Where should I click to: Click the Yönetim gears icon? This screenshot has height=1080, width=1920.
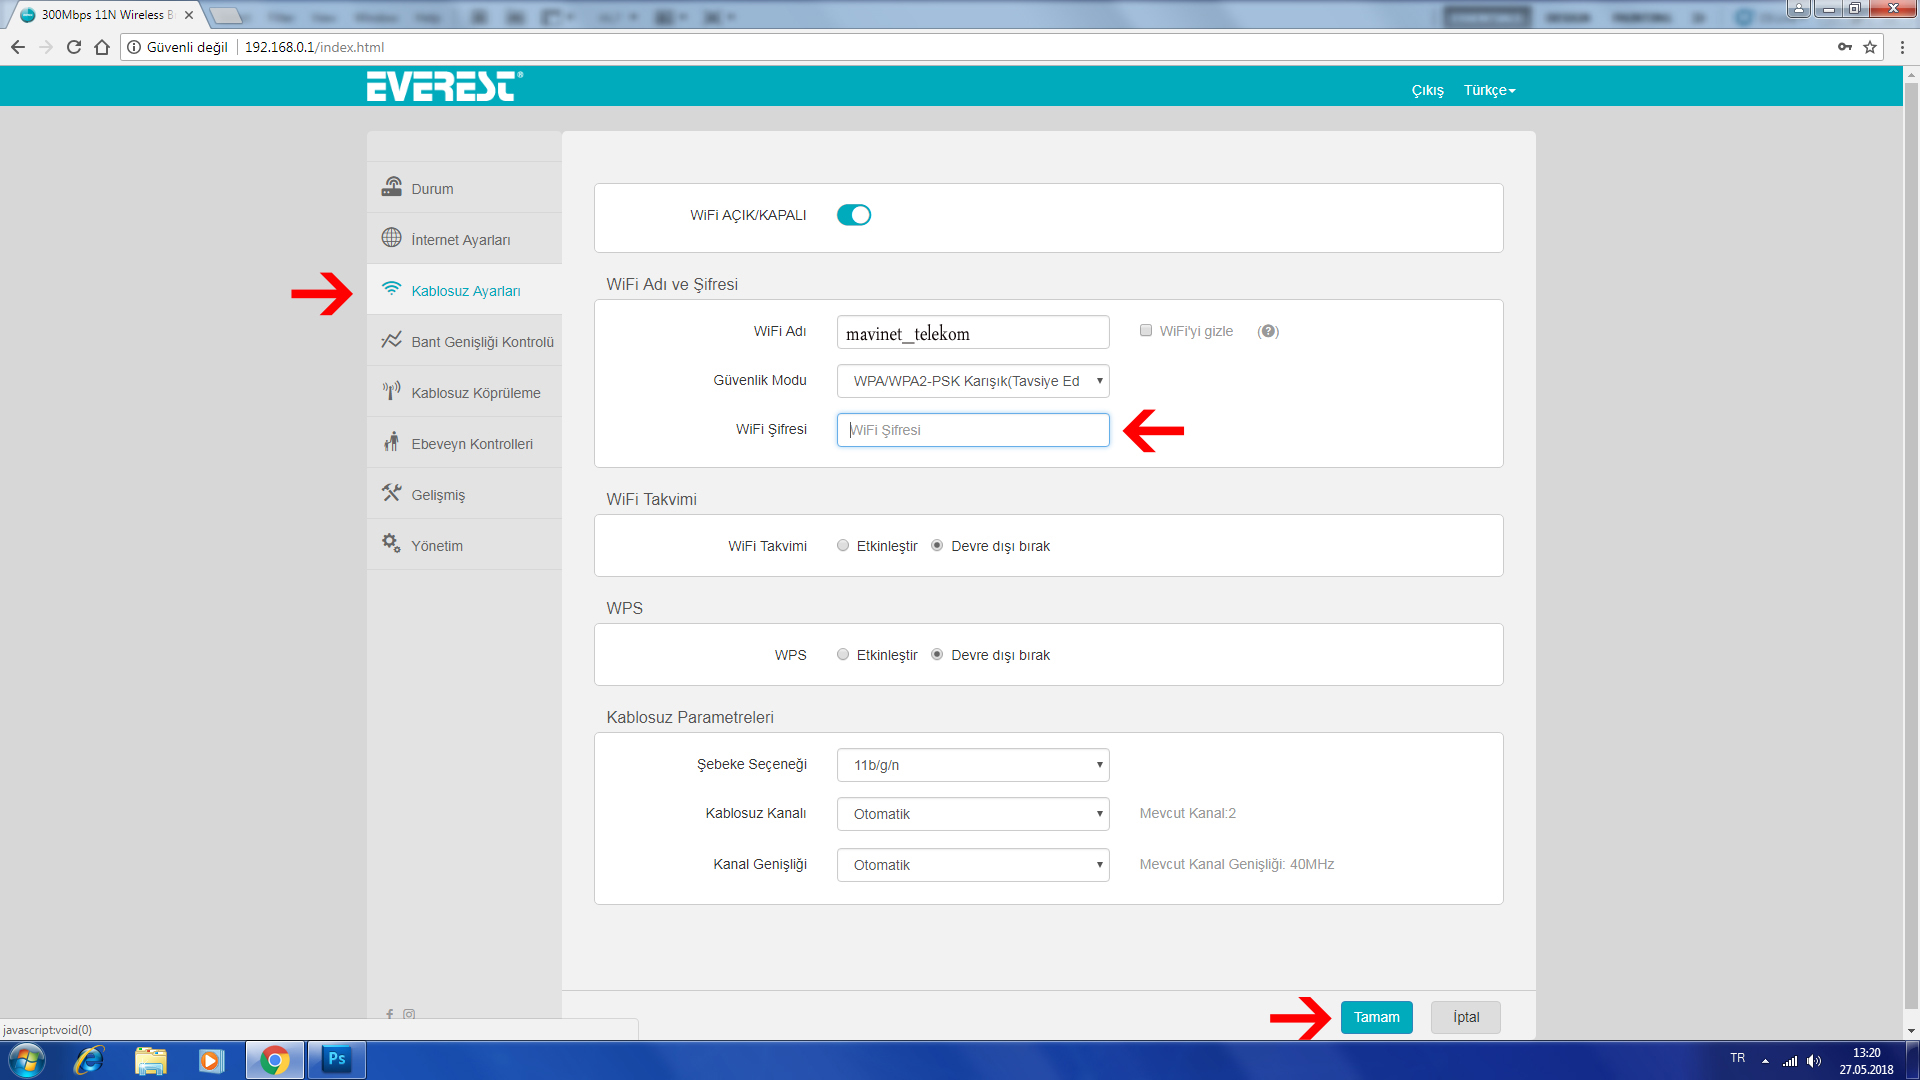[391, 543]
